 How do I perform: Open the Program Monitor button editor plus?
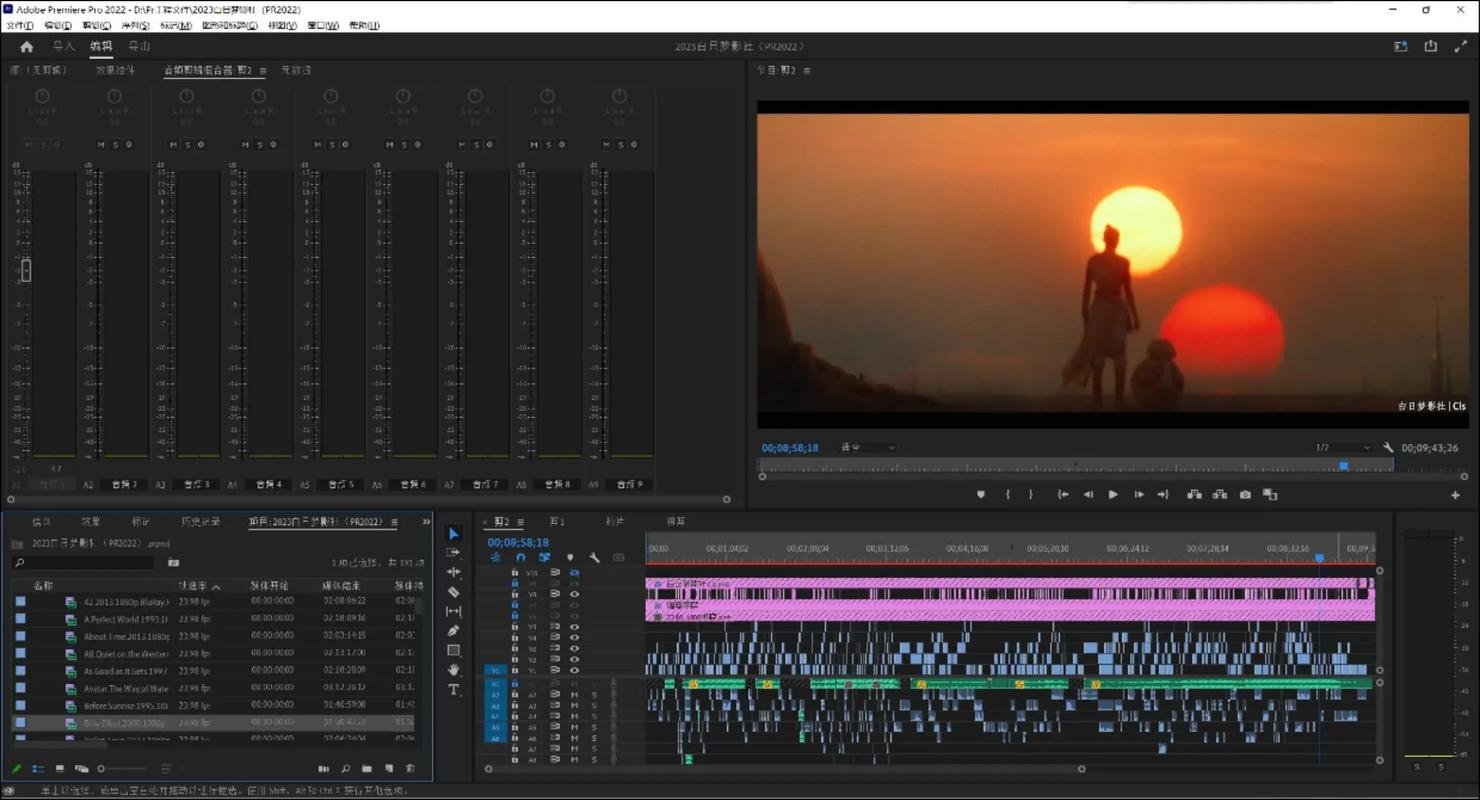click(1455, 495)
